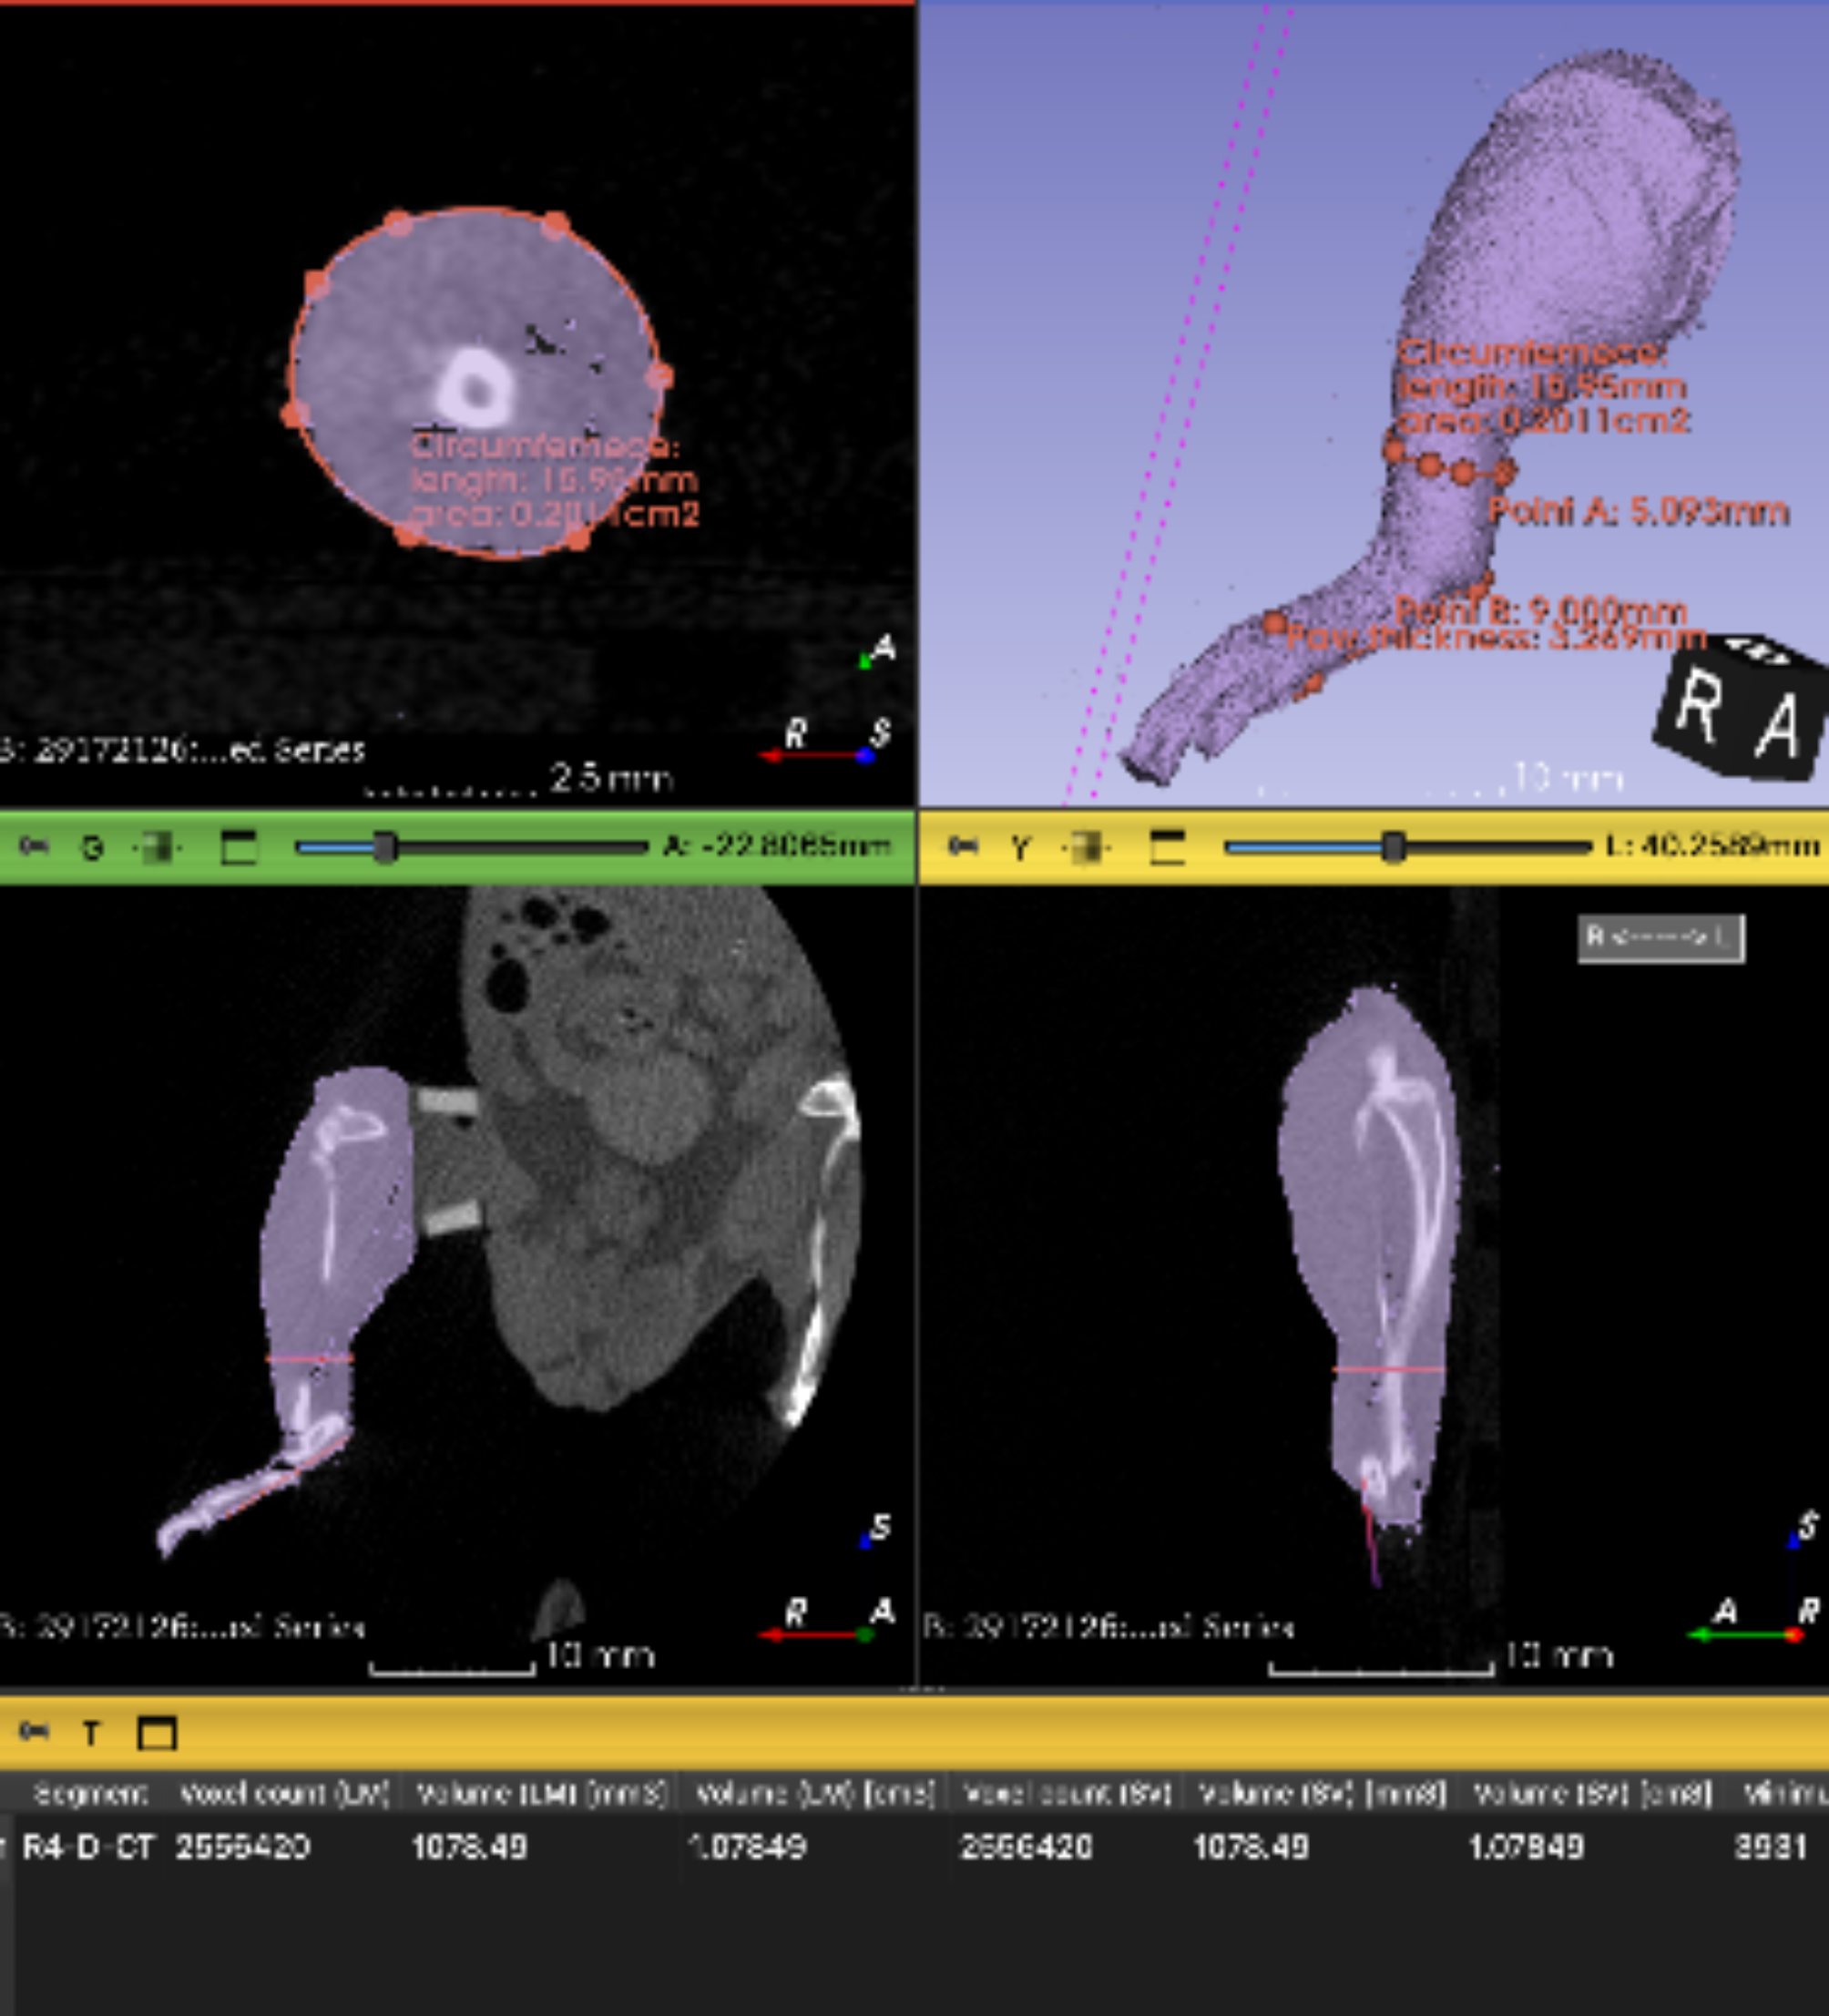Click the 'T' table view label
This screenshot has height=2016, width=1829.
click(x=91, y=1733)
